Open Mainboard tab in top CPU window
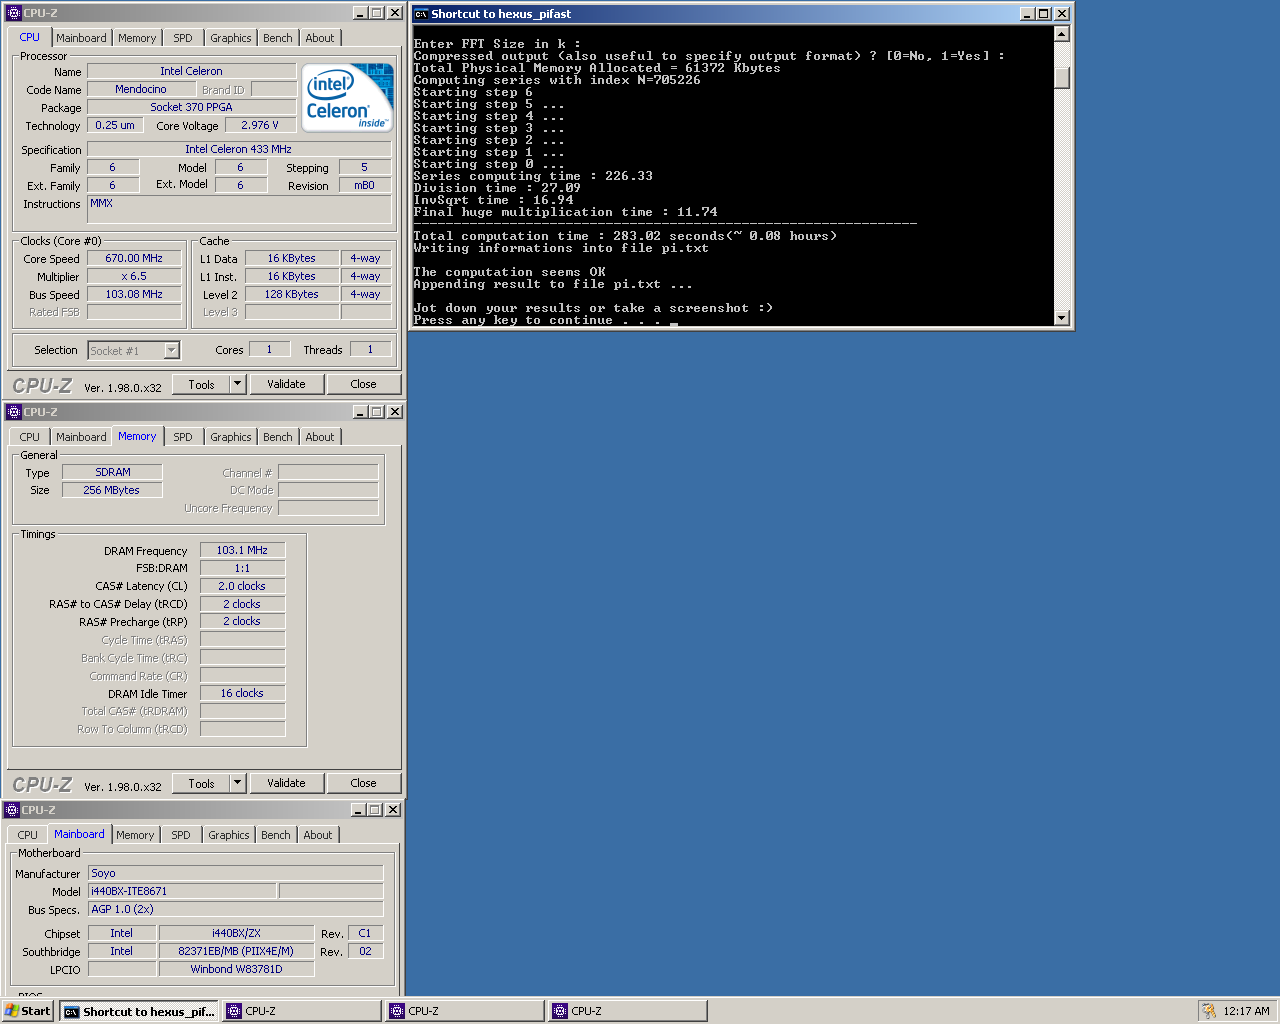The image size is (1280, 1024). tap(81, 38)
